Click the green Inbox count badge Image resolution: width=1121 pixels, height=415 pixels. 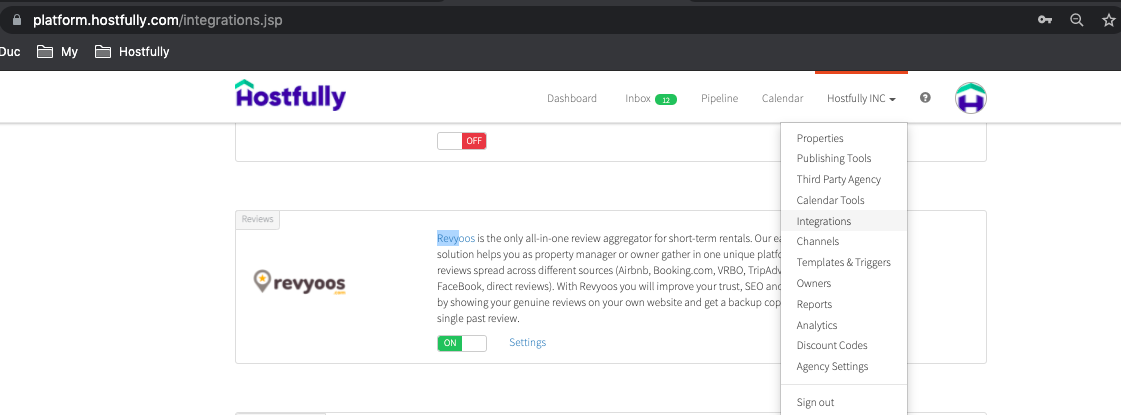pos(666,99)
